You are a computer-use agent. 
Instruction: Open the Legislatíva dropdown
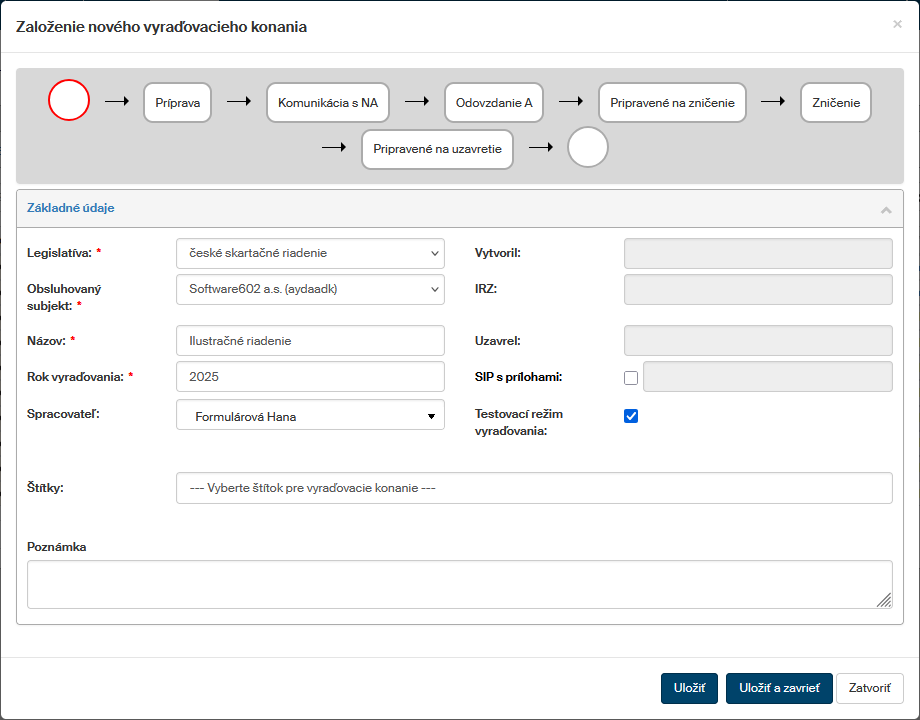coord(310,254)
